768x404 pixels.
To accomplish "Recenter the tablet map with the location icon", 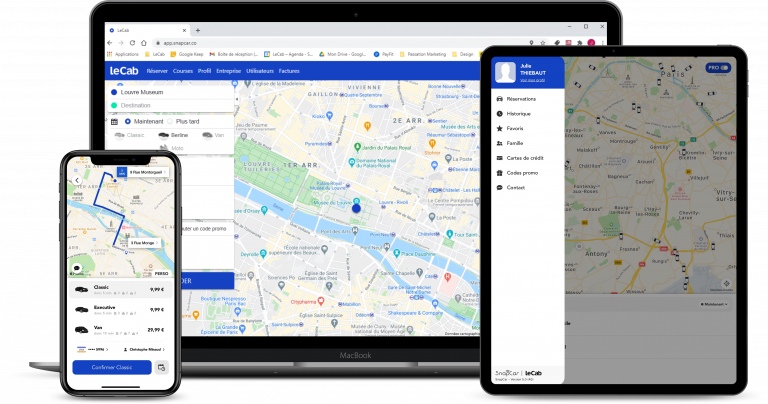I will pyautogui.click(x=727, y=284).
